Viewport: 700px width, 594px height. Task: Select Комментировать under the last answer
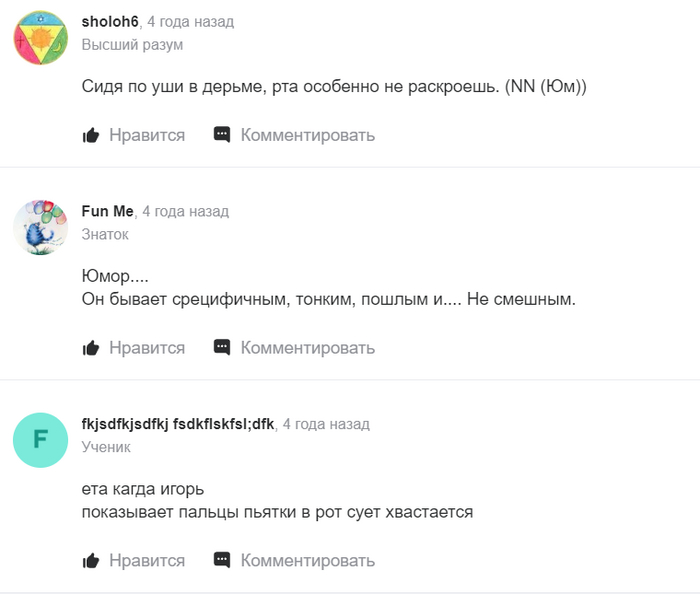pos(308,561)
